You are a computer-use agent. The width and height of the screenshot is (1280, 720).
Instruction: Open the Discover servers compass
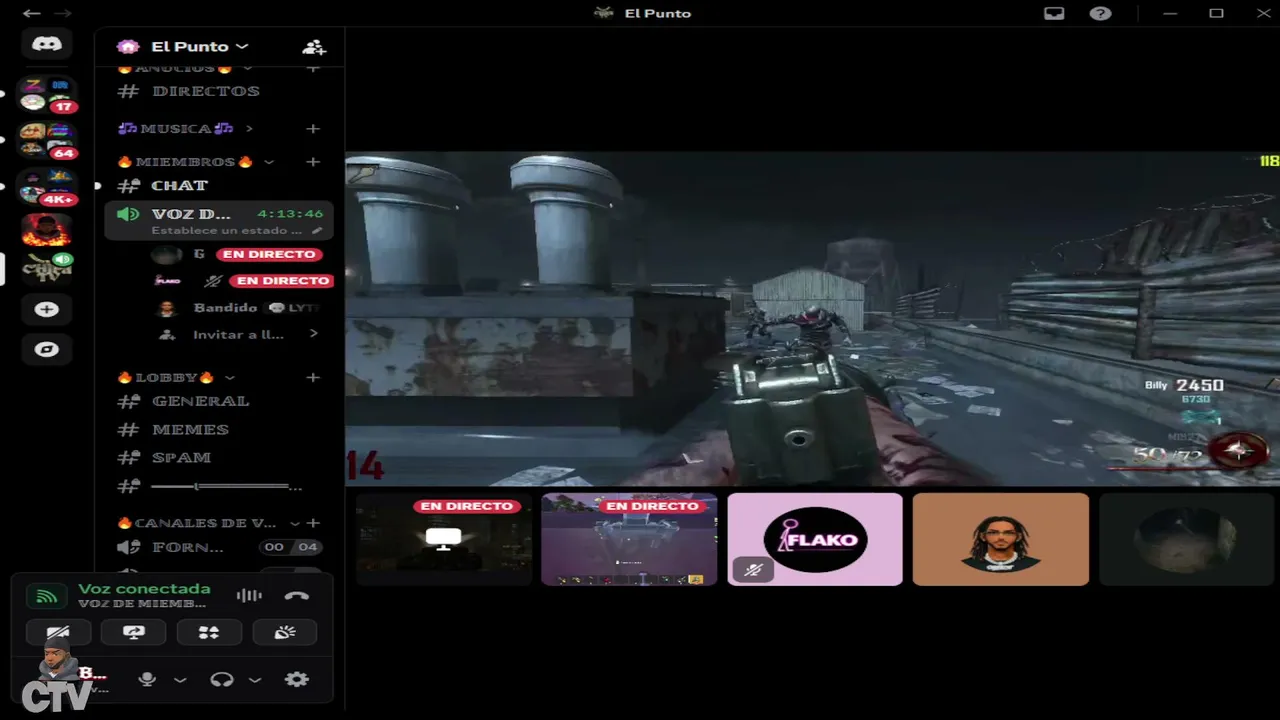pyautogui.click(x=46, y=349)
